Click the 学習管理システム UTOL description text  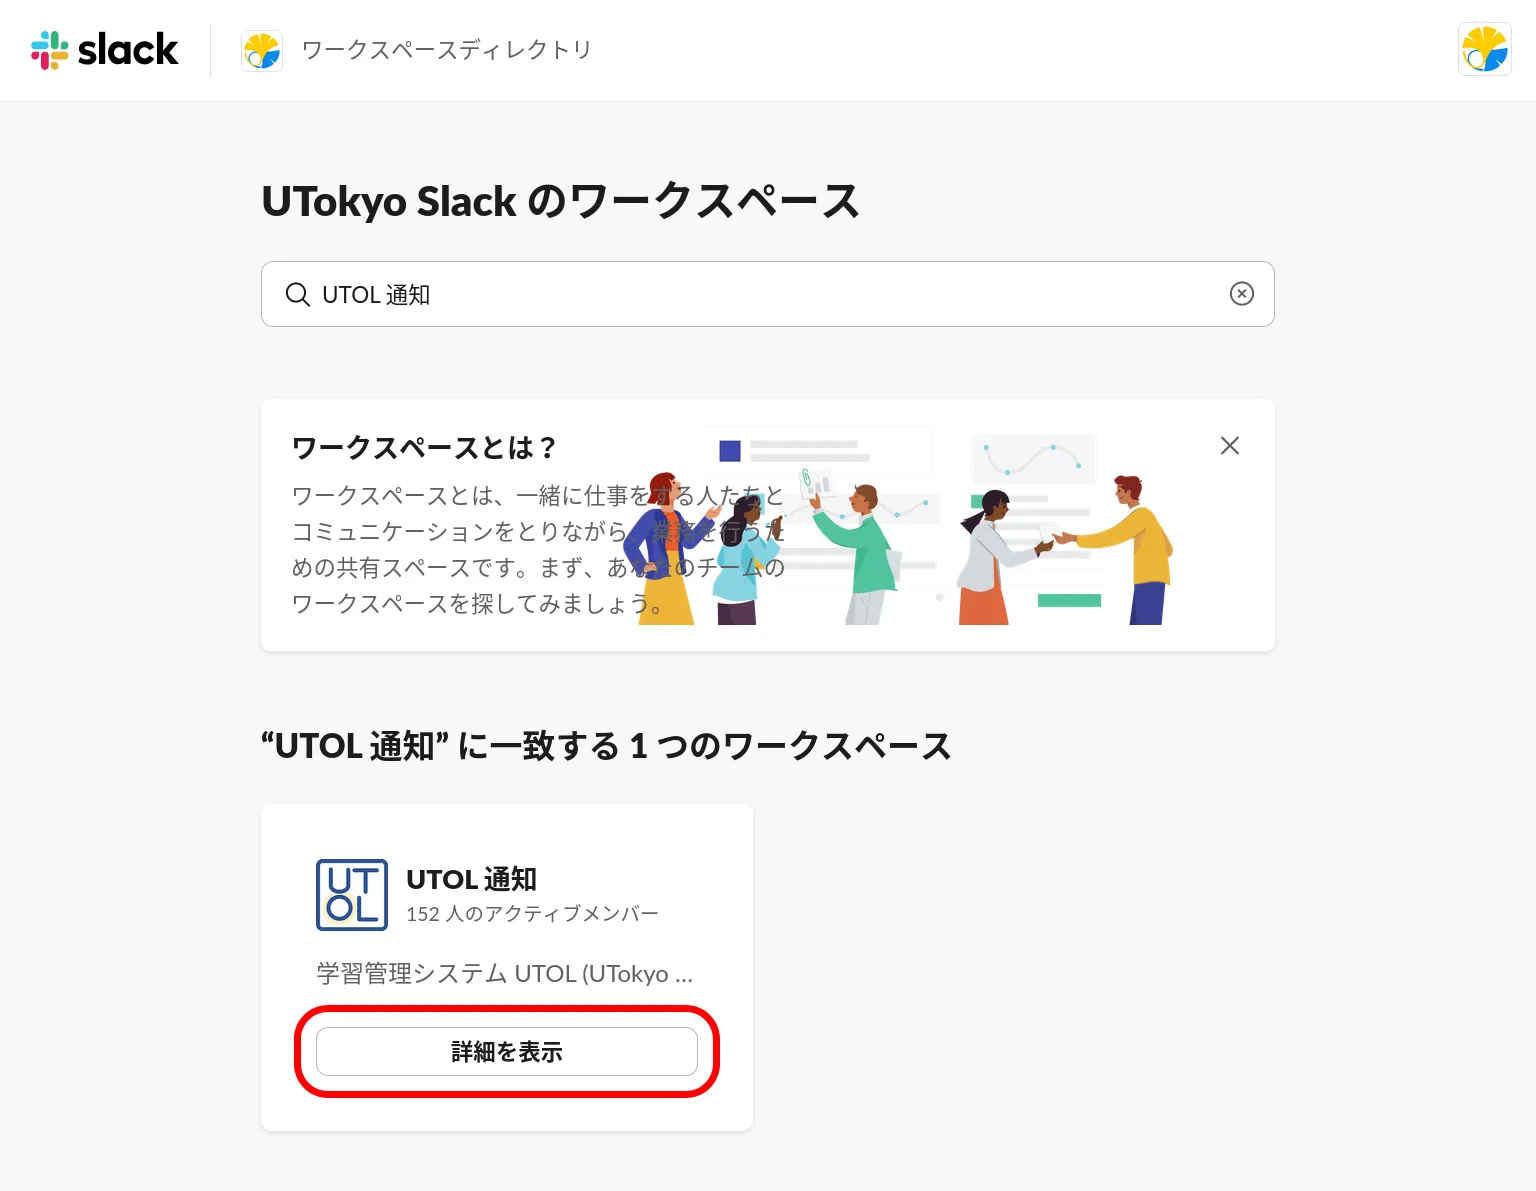click(504, 973)
